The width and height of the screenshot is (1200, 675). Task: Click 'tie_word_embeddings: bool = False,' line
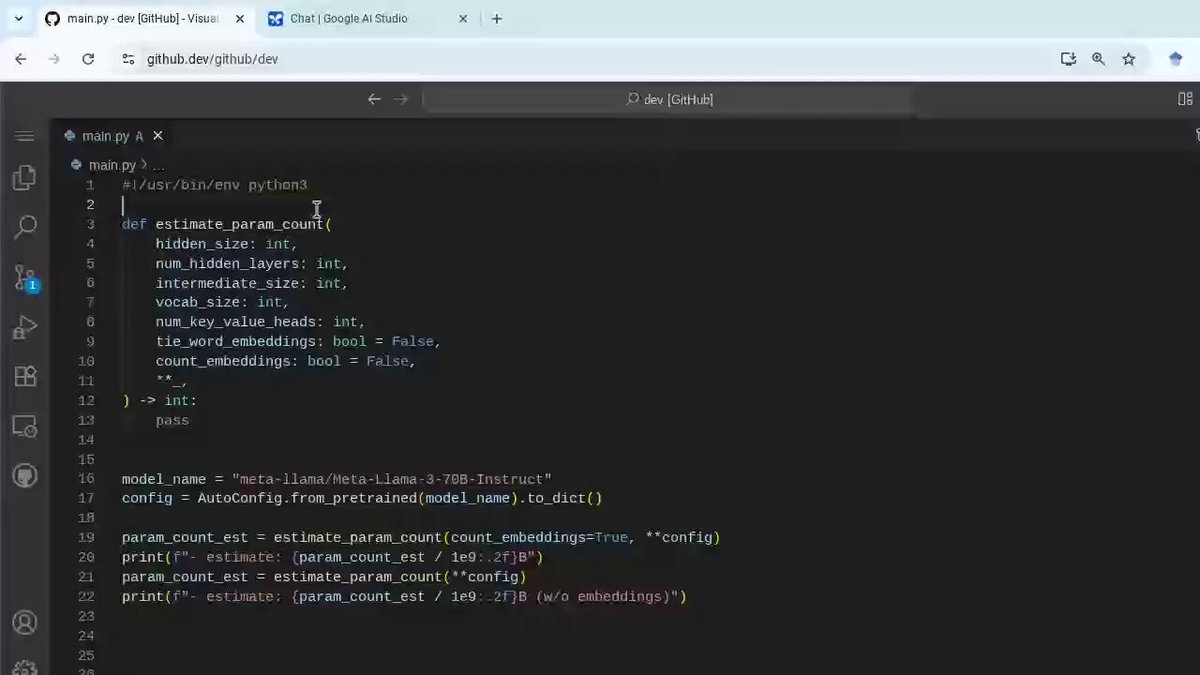[x=298, y=342]
